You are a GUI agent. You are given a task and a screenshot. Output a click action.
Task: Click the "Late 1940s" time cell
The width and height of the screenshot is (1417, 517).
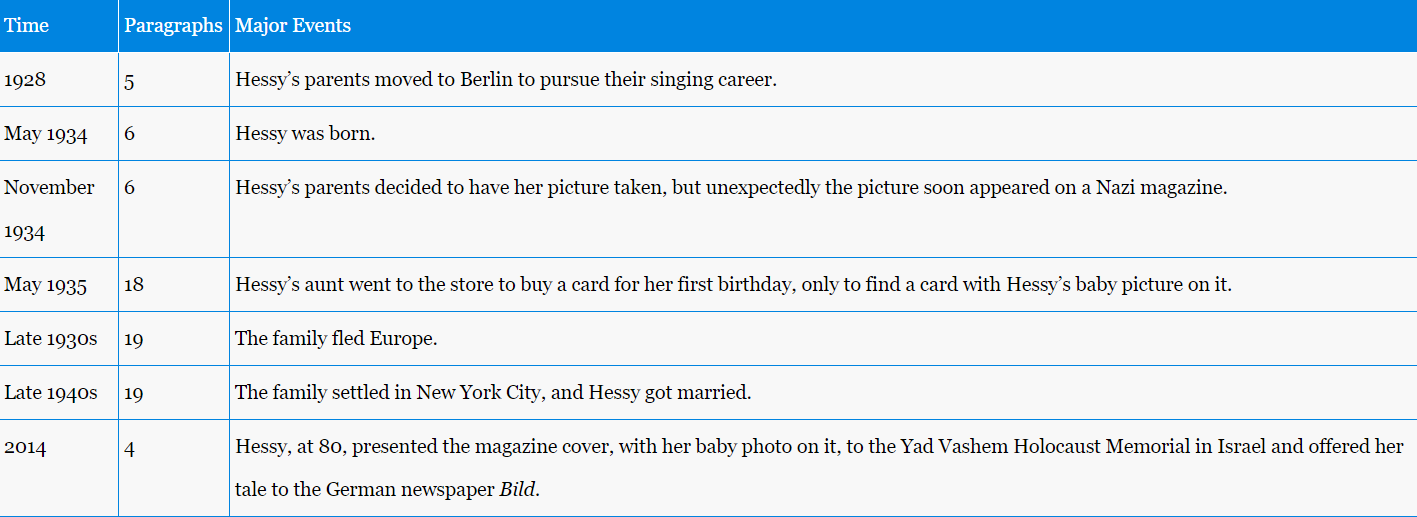click(x=51, y=393)
